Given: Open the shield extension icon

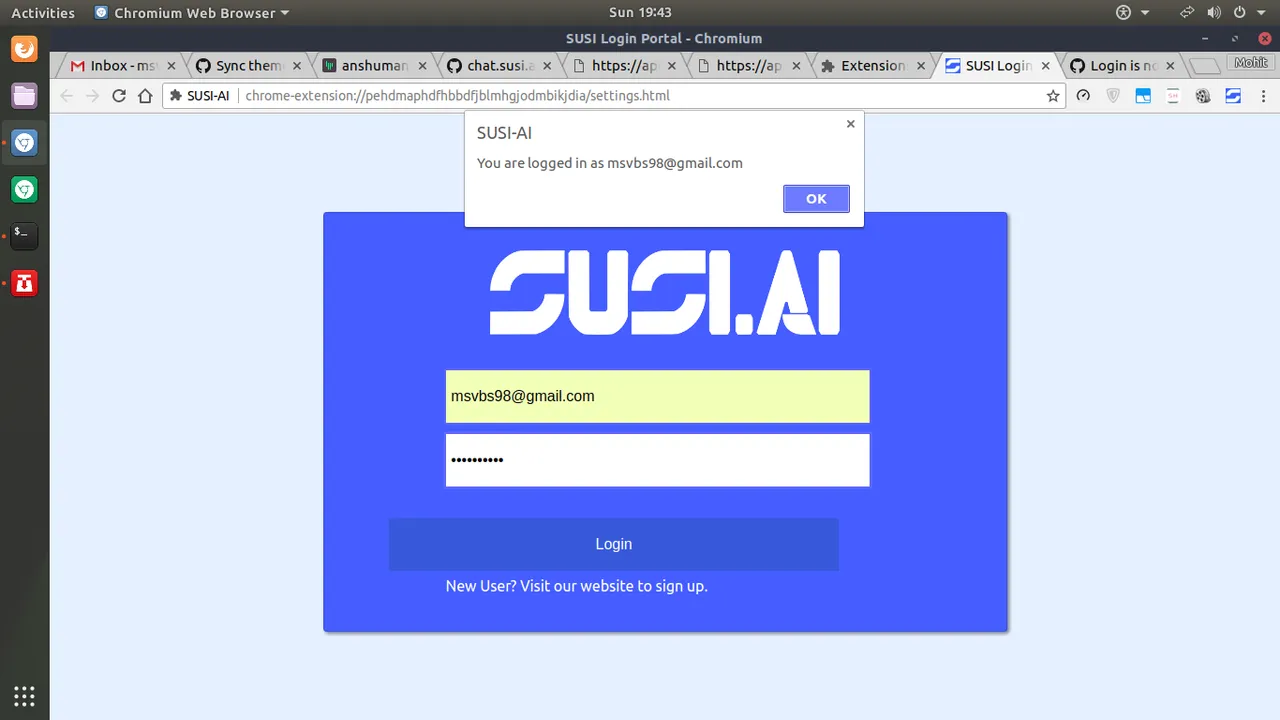Looking at the screenshot, I should click(x=1113, y=96).
